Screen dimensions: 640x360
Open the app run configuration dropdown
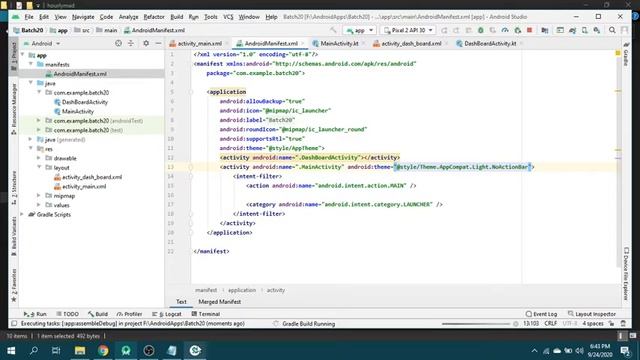tap(359, 30)
